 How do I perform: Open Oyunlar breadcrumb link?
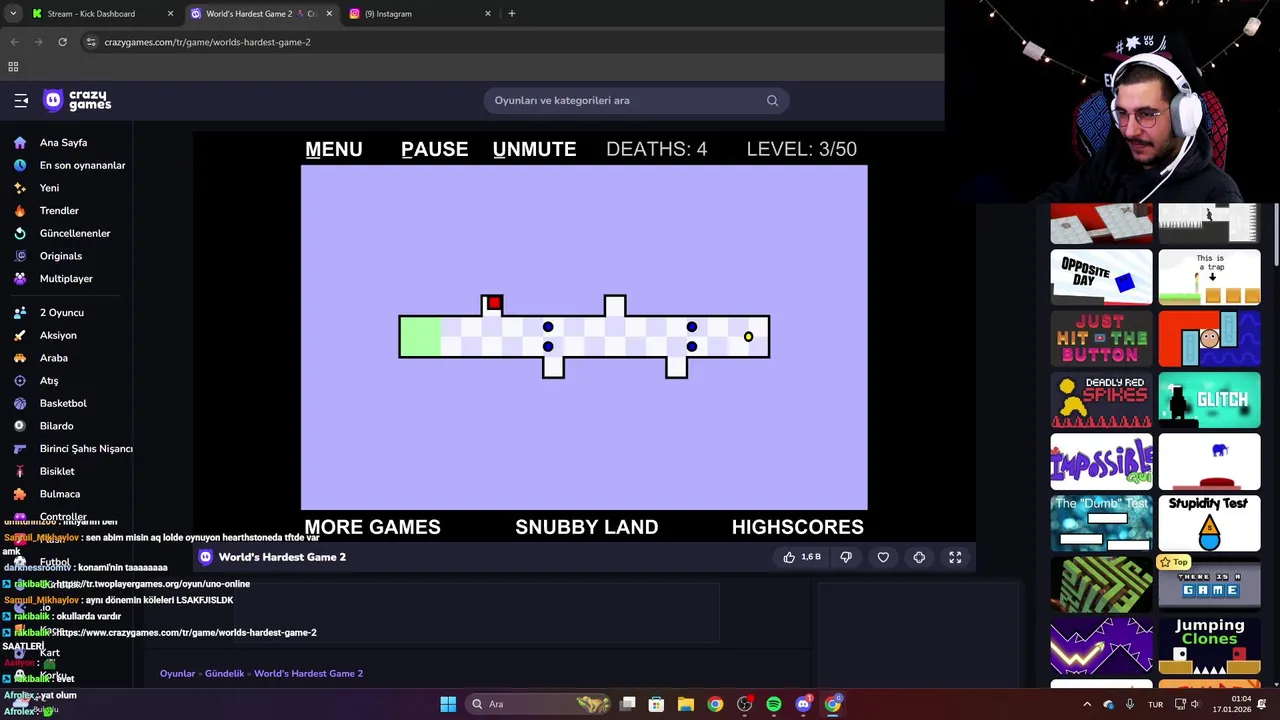point(177,674)
